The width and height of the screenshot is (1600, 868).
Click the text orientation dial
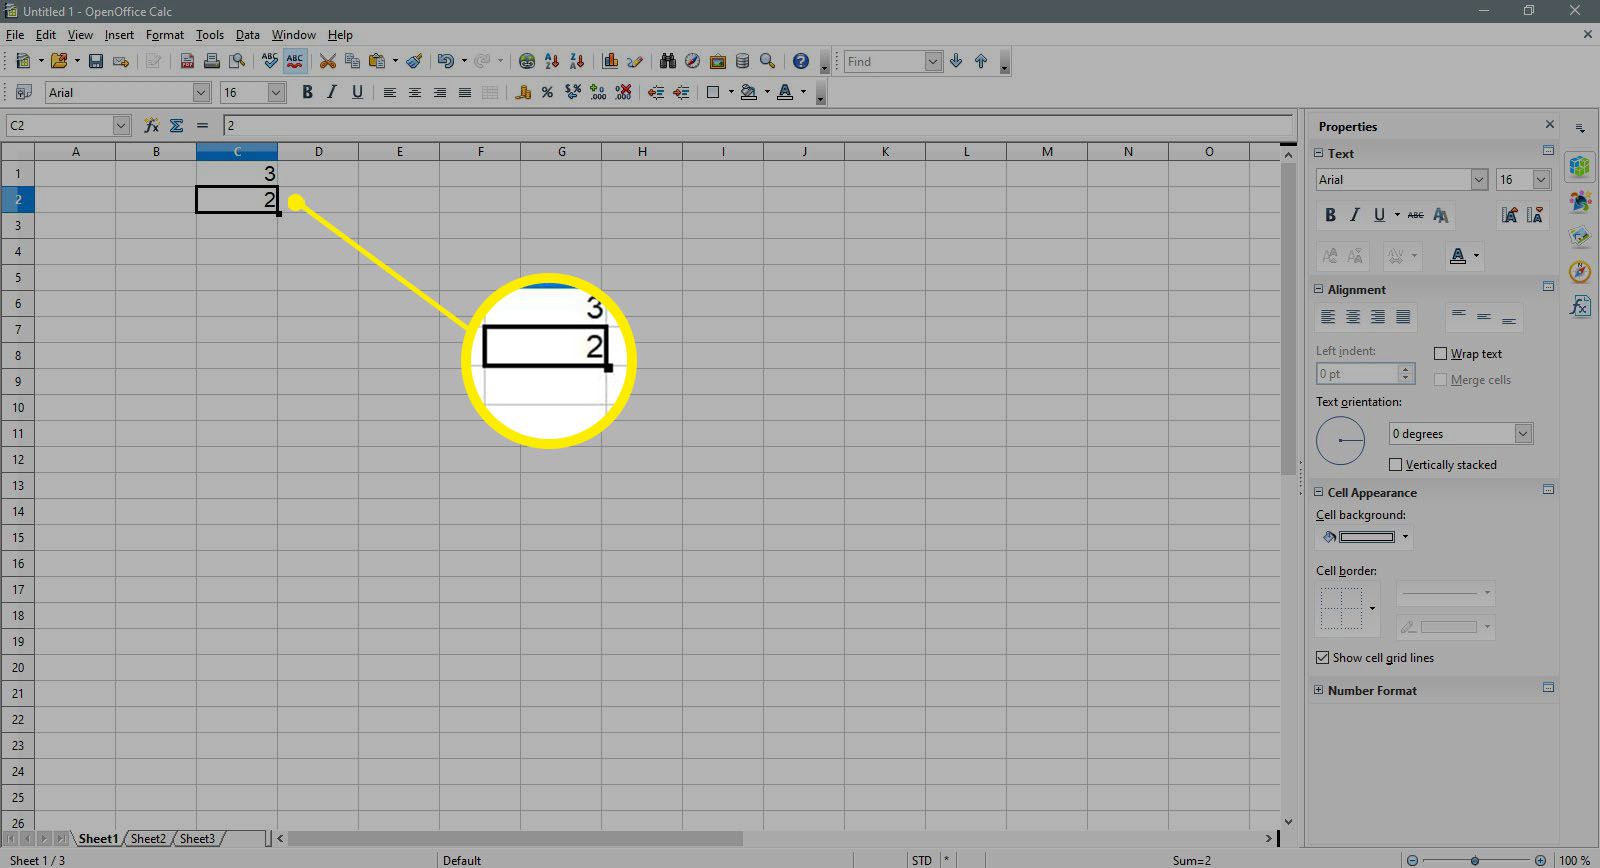pyautogui.click(x=1340, y=440)
